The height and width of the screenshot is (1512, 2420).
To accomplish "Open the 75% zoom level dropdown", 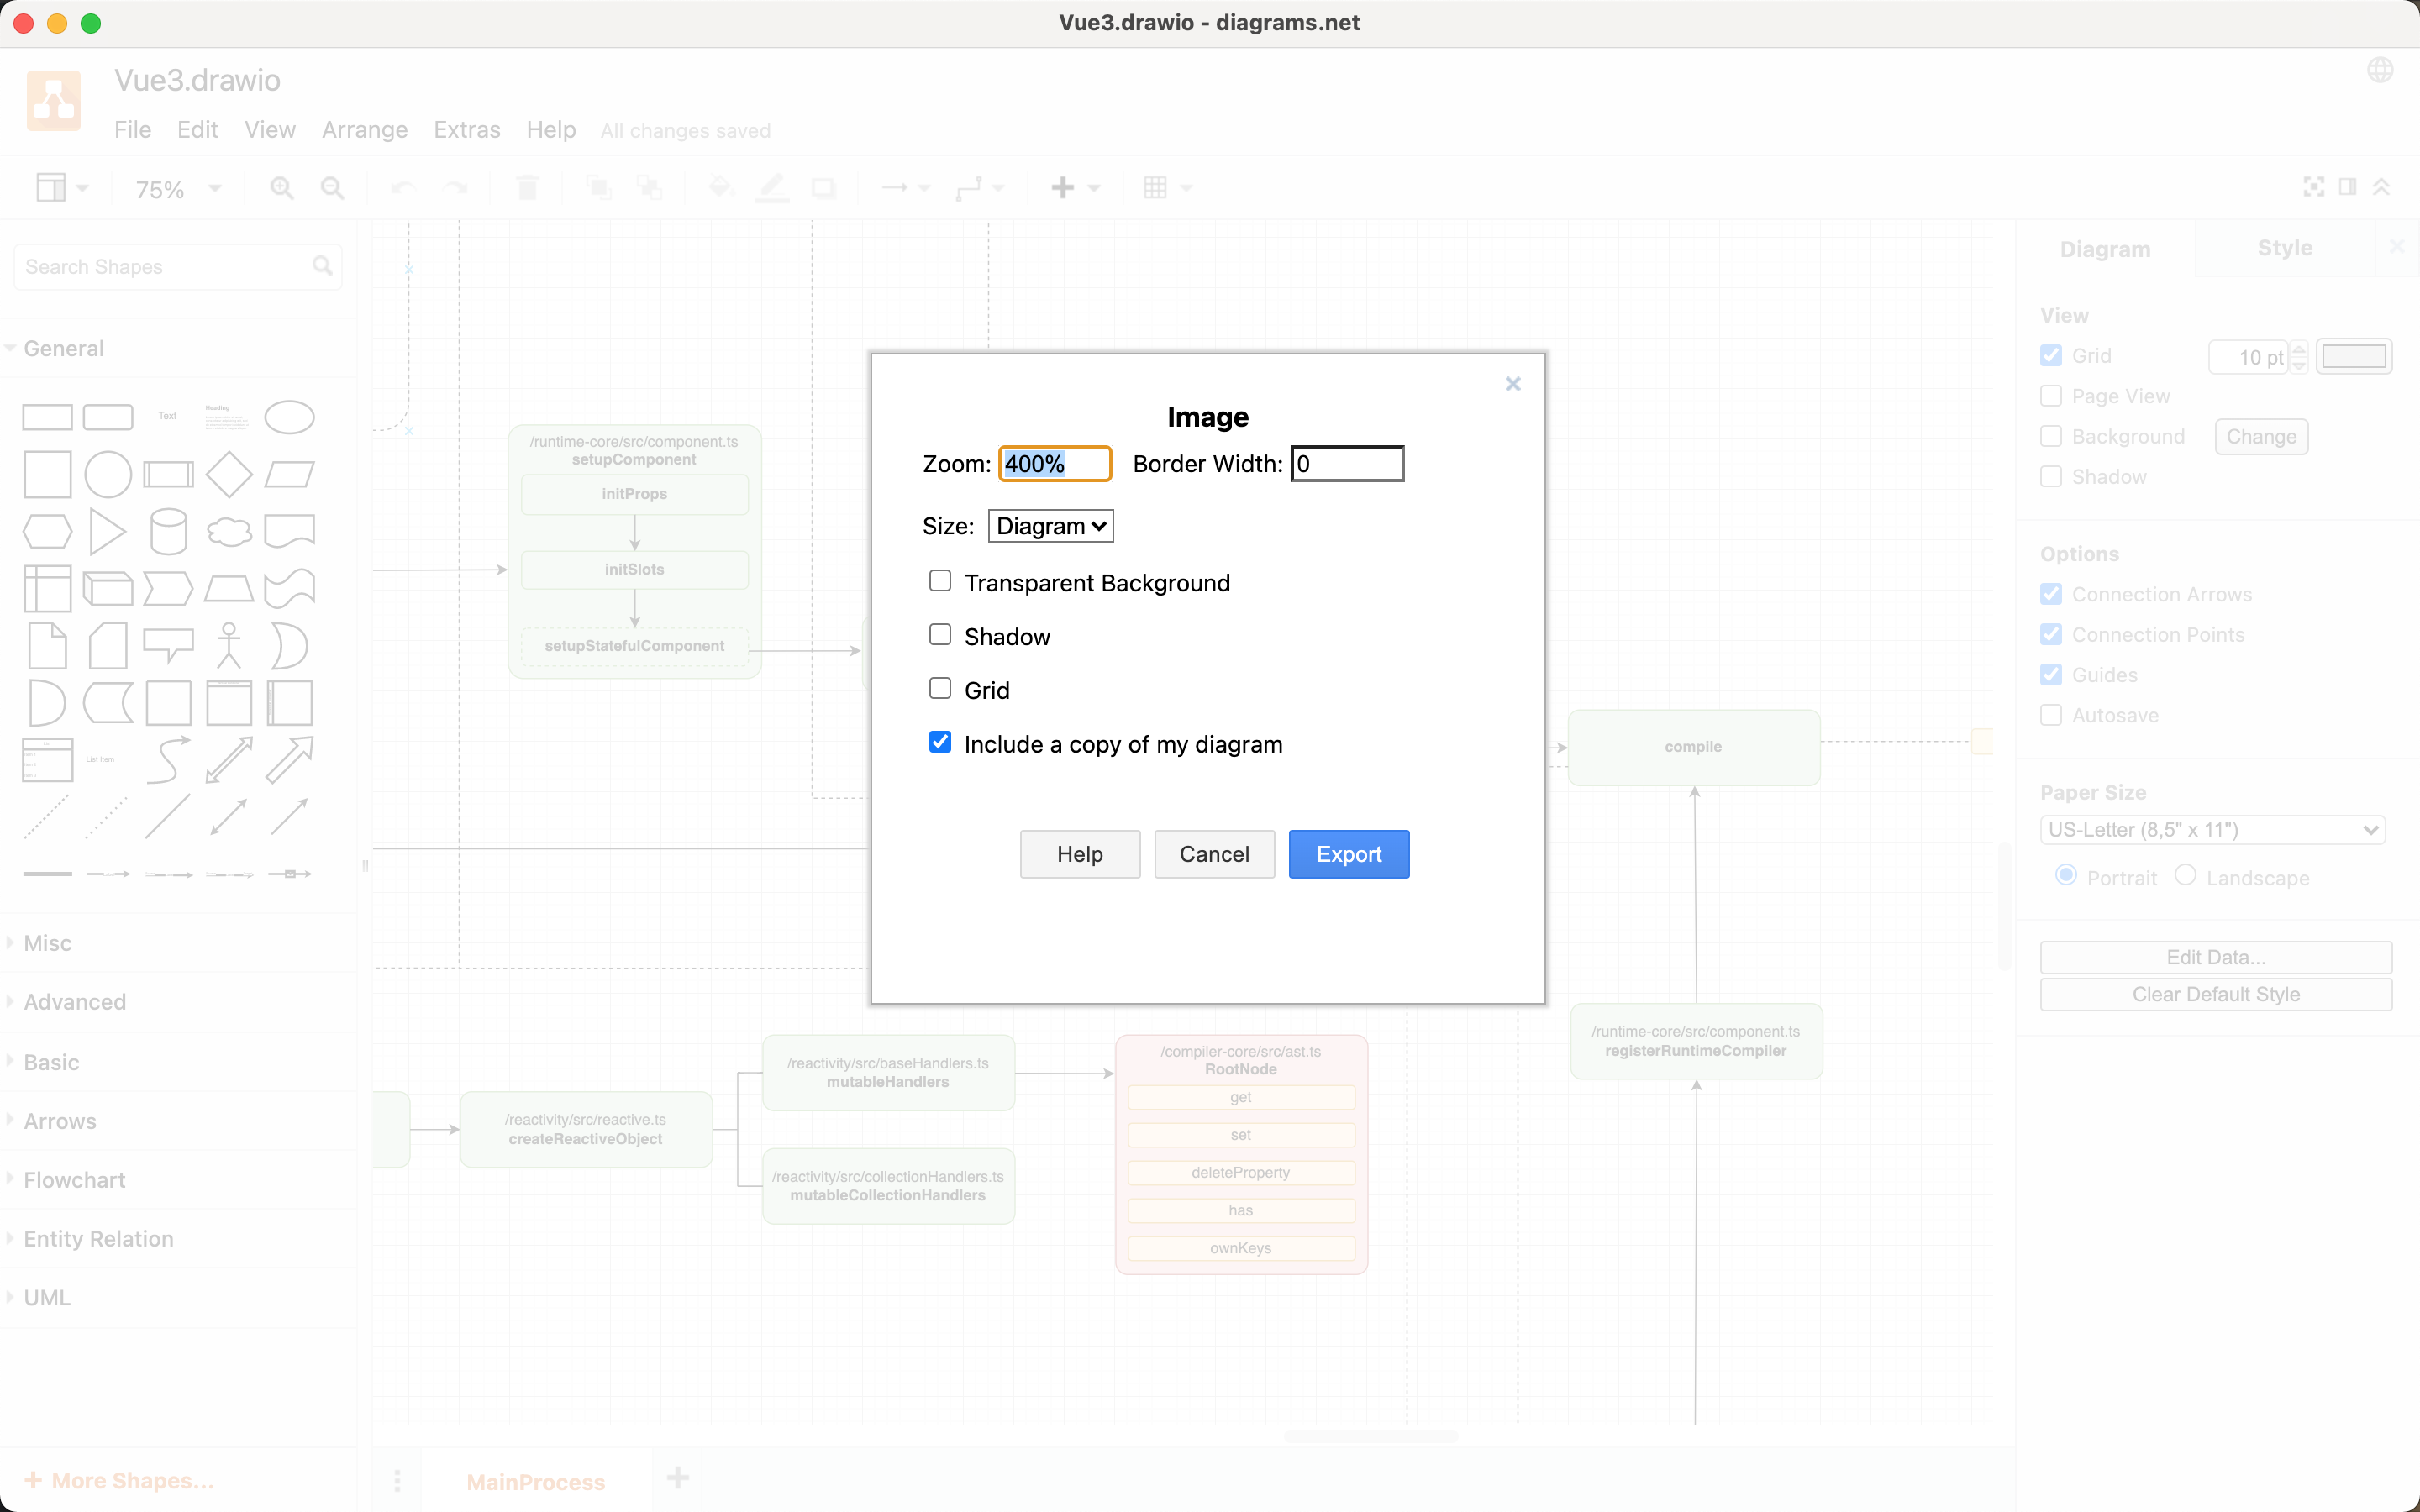I will pyautogui.click(x=179, y=189).
